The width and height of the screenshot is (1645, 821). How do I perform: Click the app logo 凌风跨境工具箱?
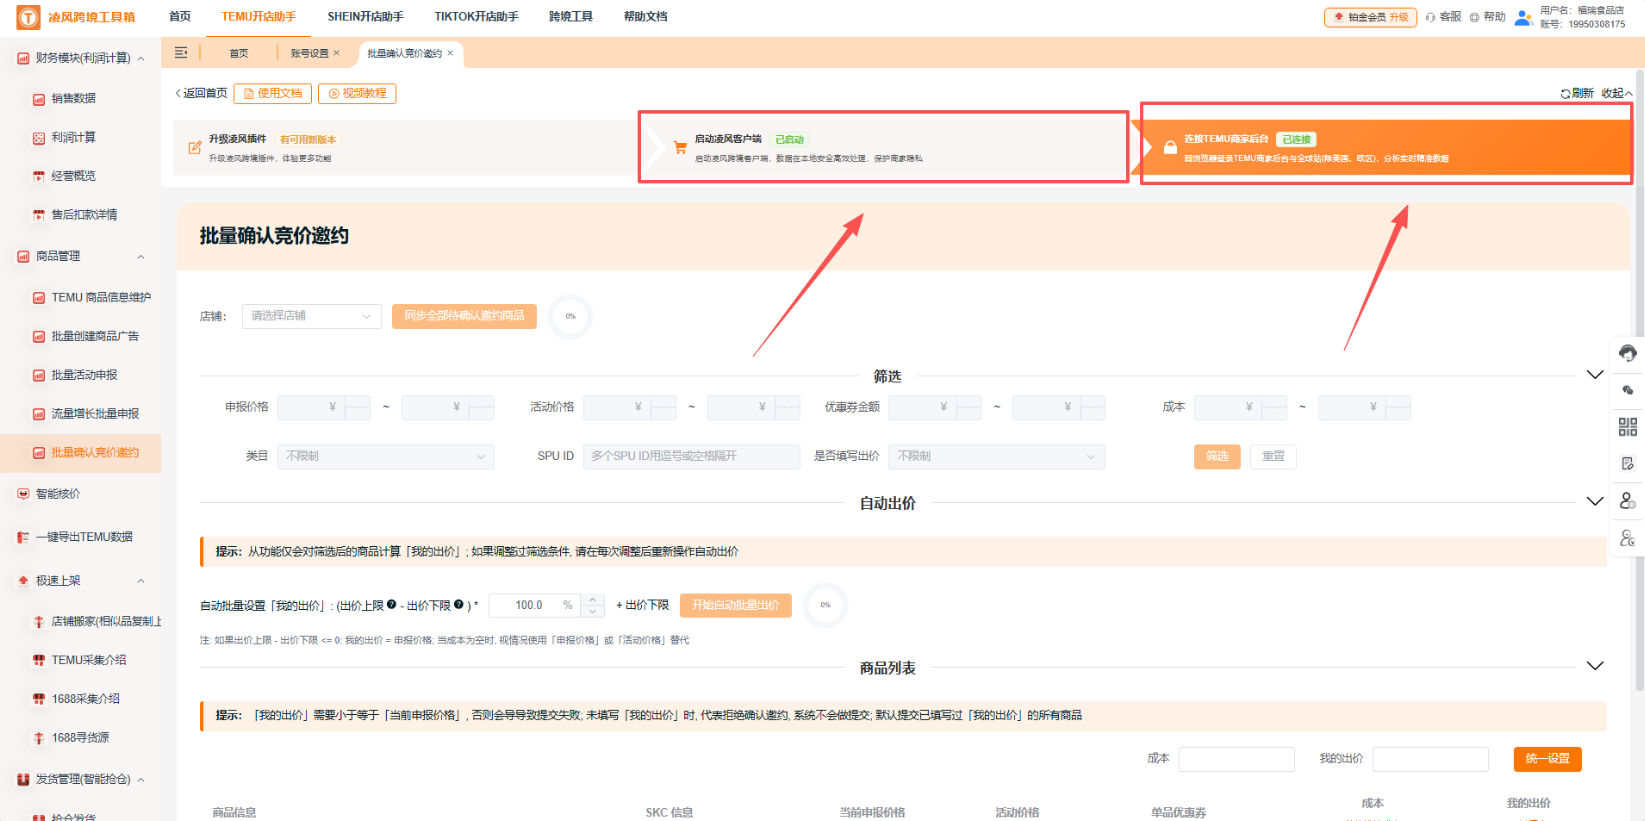[76, 17]
